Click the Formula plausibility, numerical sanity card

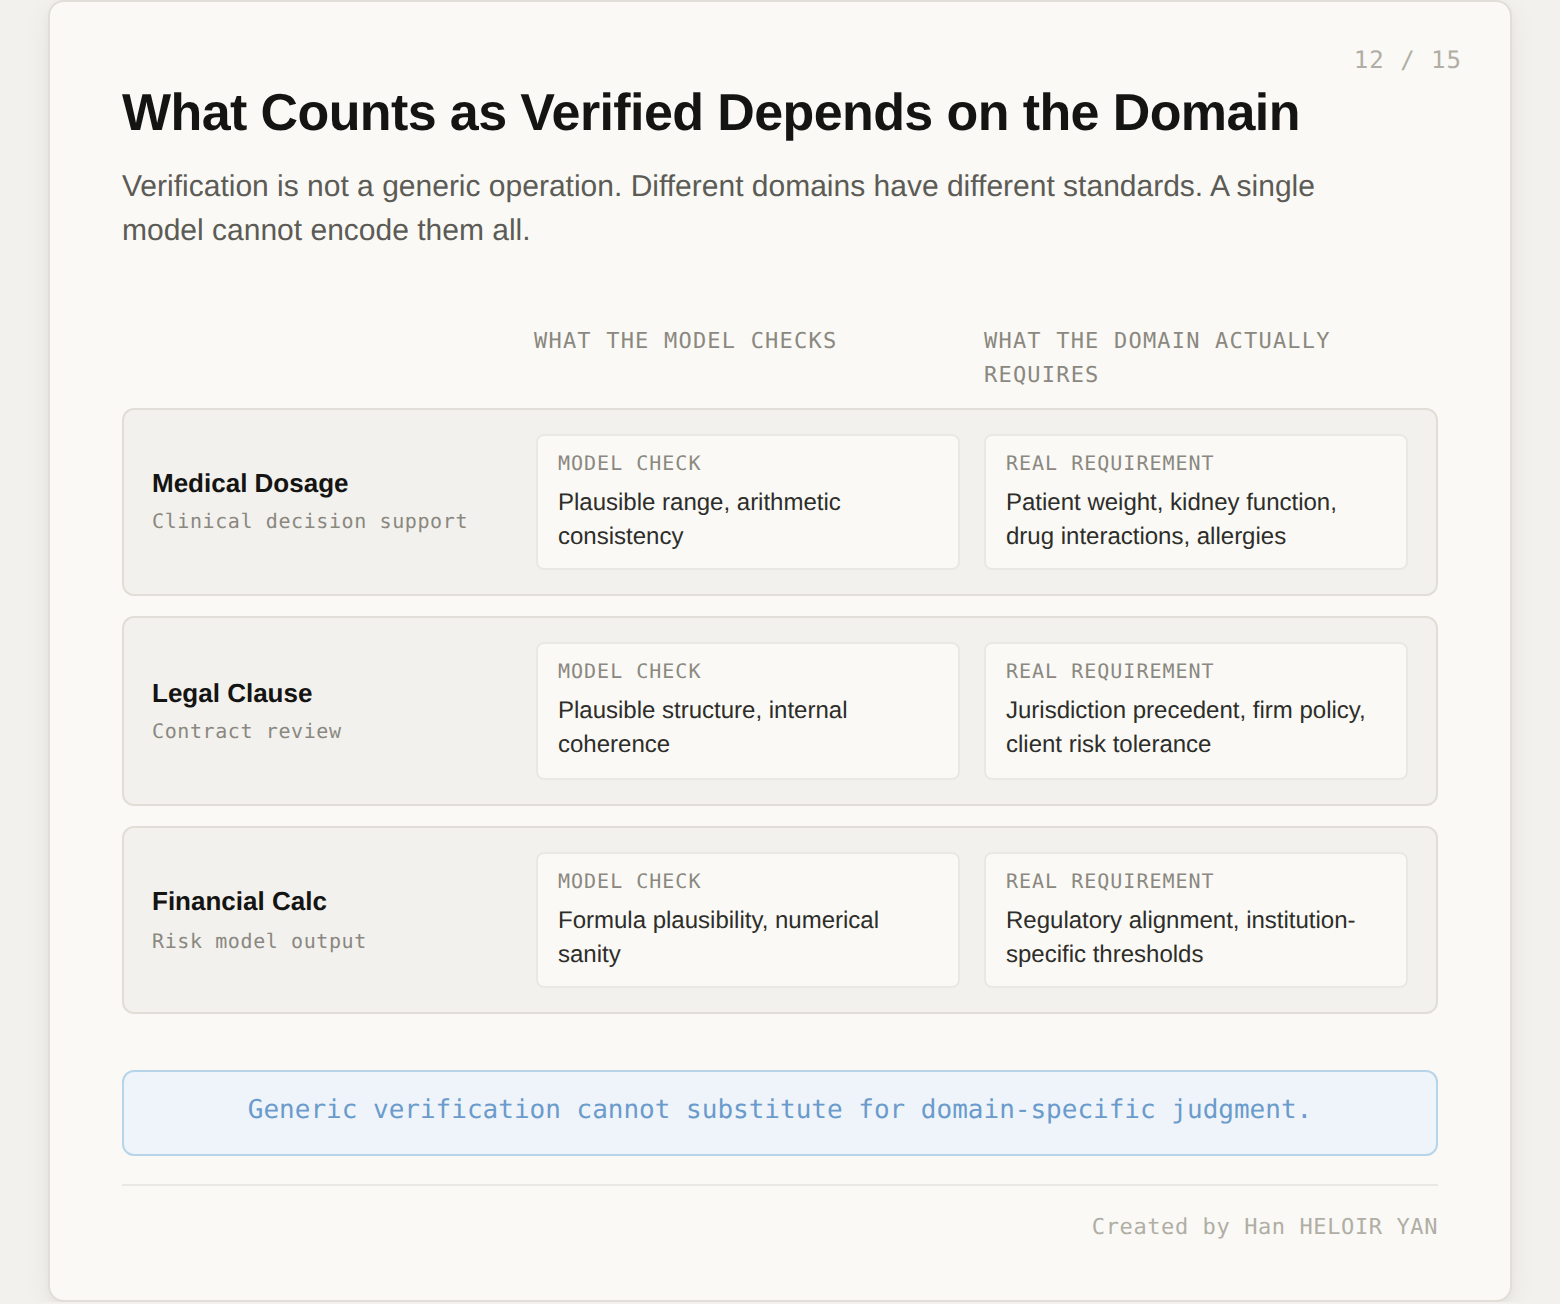tap(748, 920)
